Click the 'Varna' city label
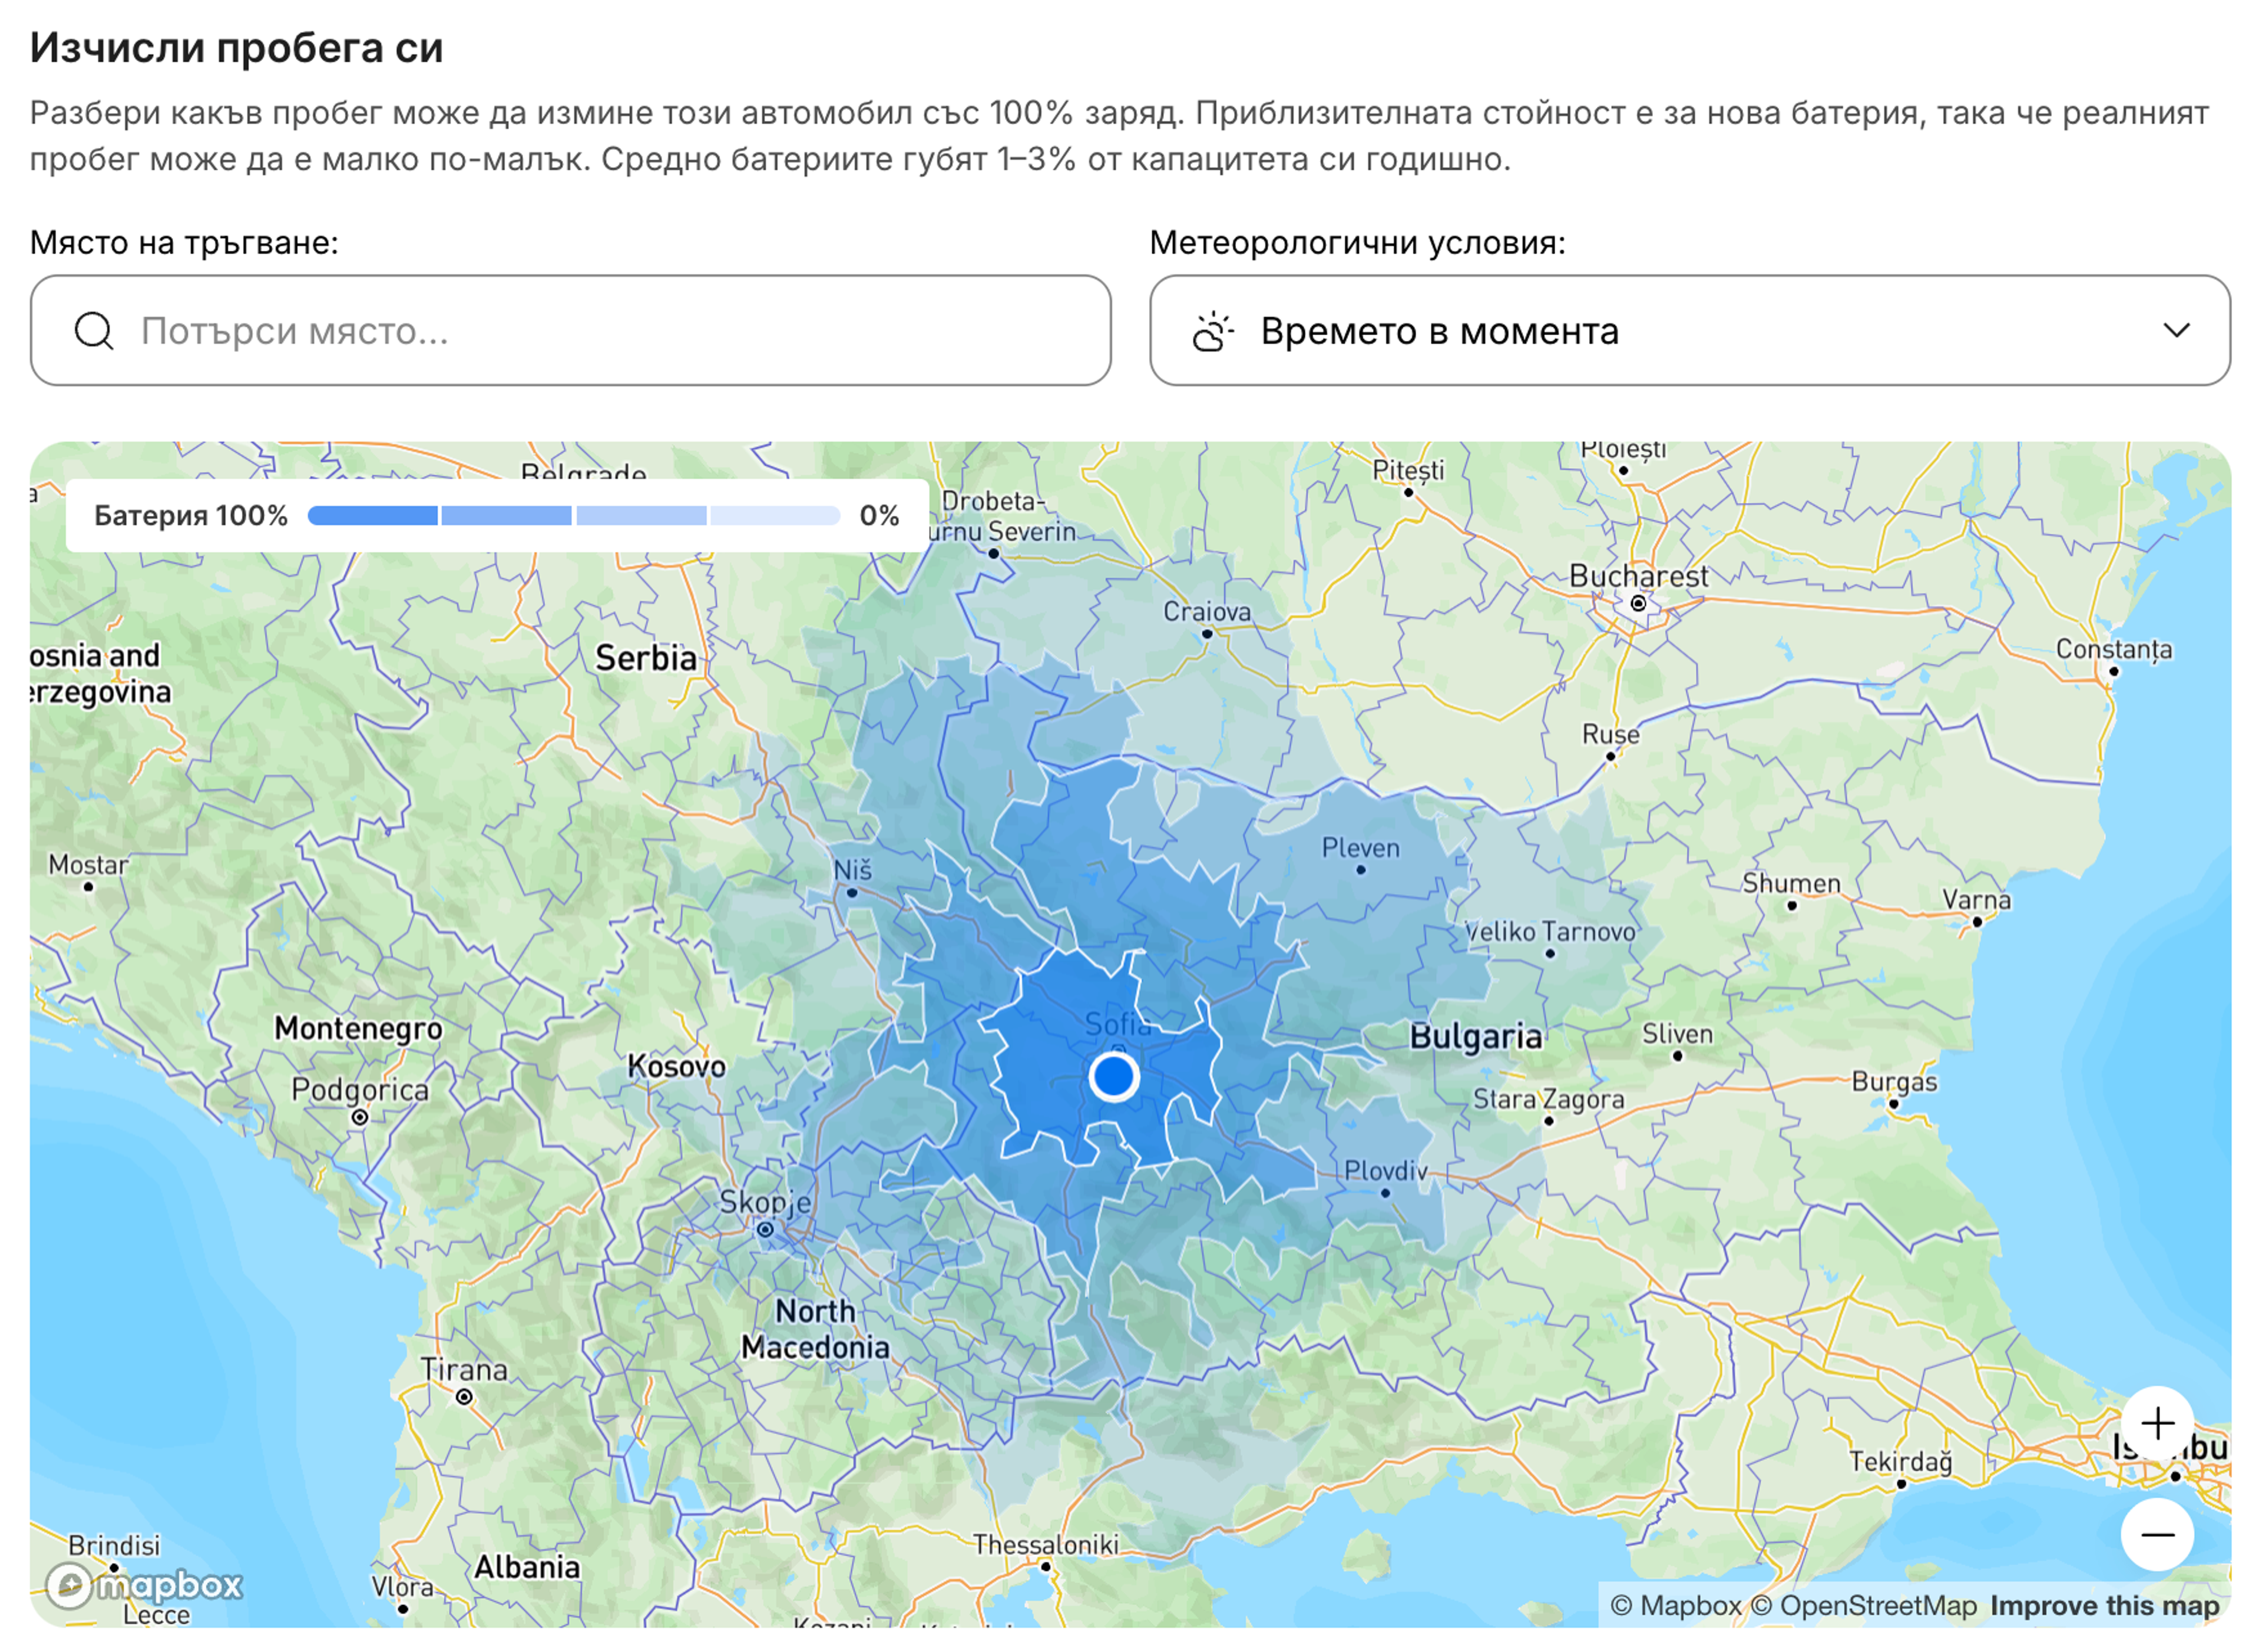The height and width of the screenshot is (1652, 2262). 1977,900
